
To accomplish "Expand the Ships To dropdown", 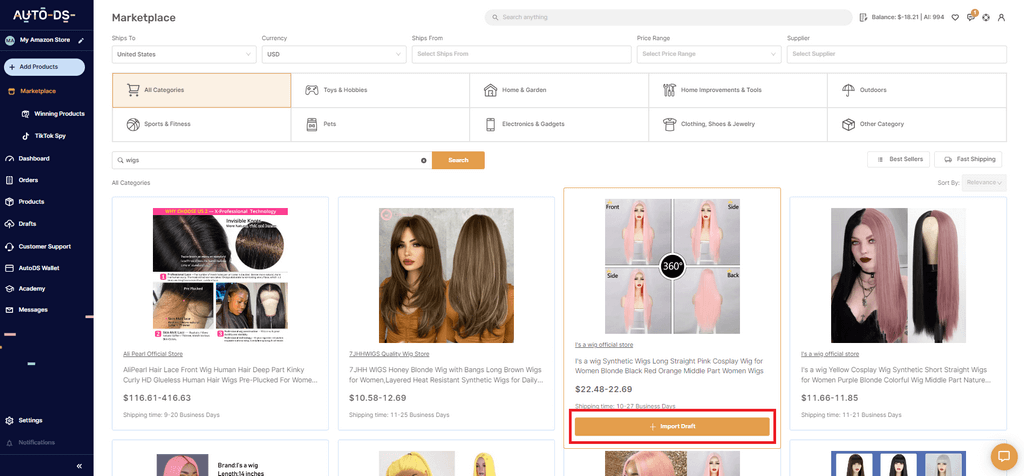I will 184,54.
